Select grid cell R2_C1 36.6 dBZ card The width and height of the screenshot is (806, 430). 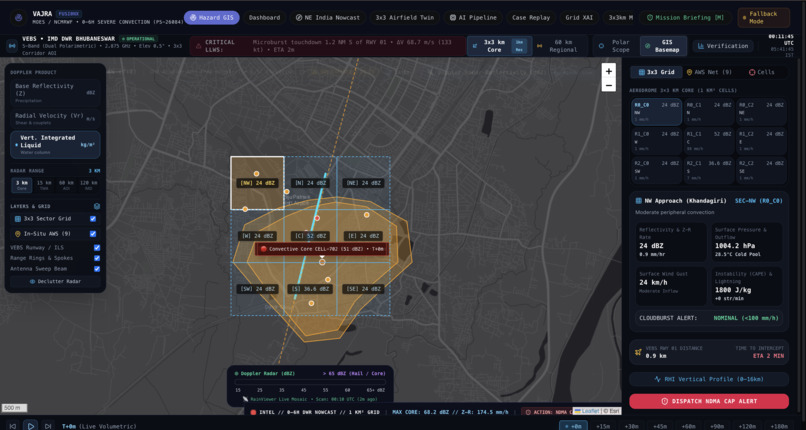point(709,170)
